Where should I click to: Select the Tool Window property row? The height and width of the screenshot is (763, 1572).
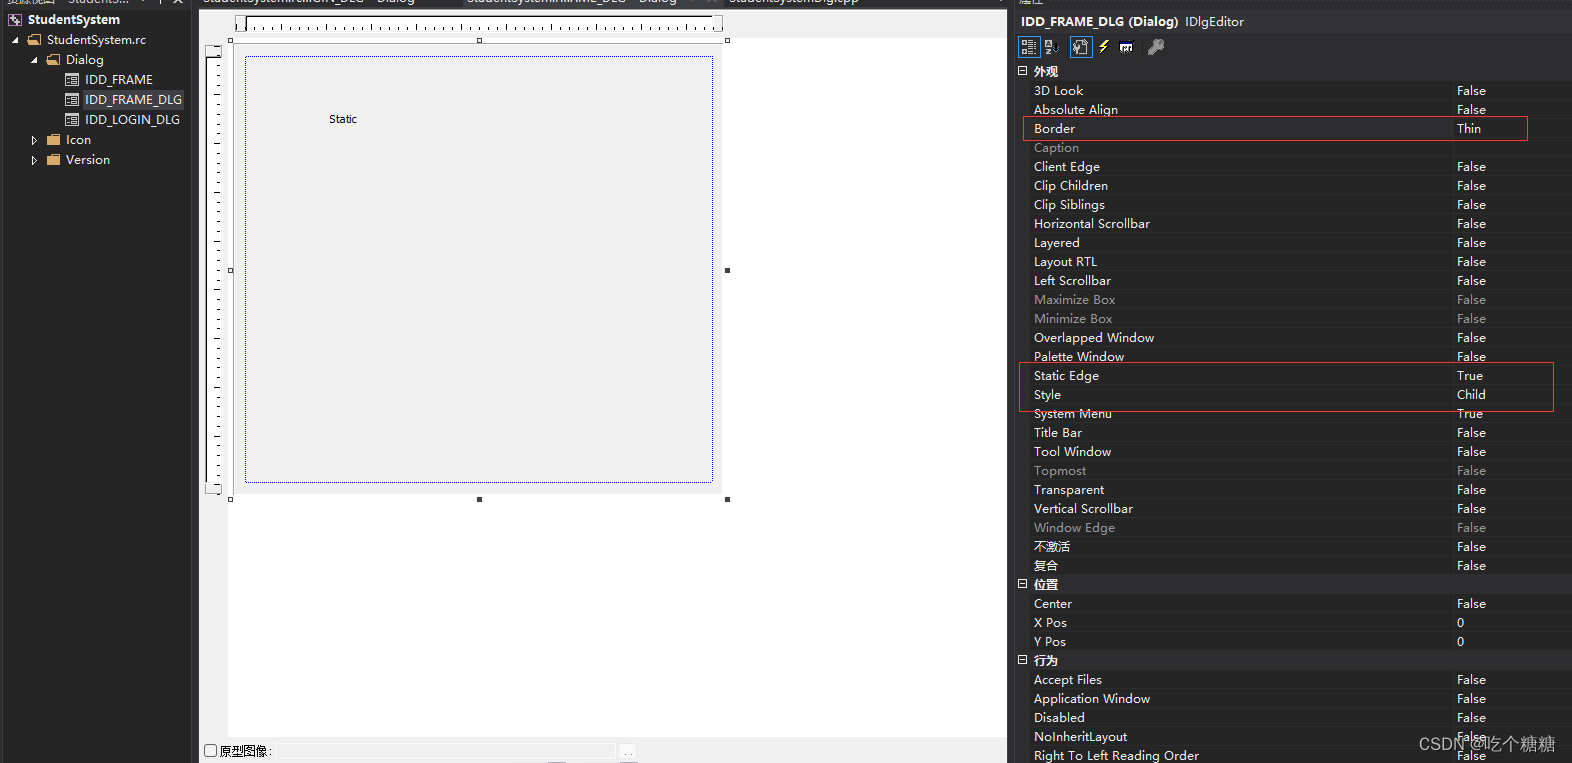tap(1301, 452)
